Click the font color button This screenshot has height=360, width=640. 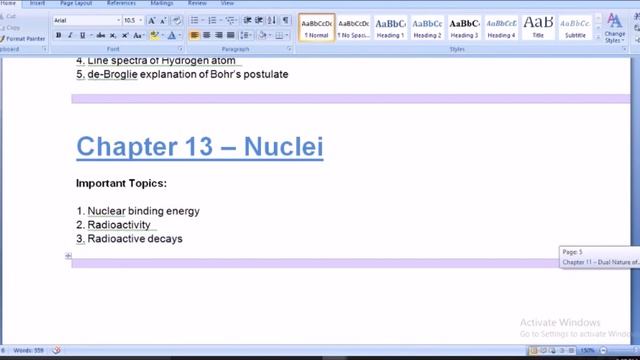tap(172, 36)
